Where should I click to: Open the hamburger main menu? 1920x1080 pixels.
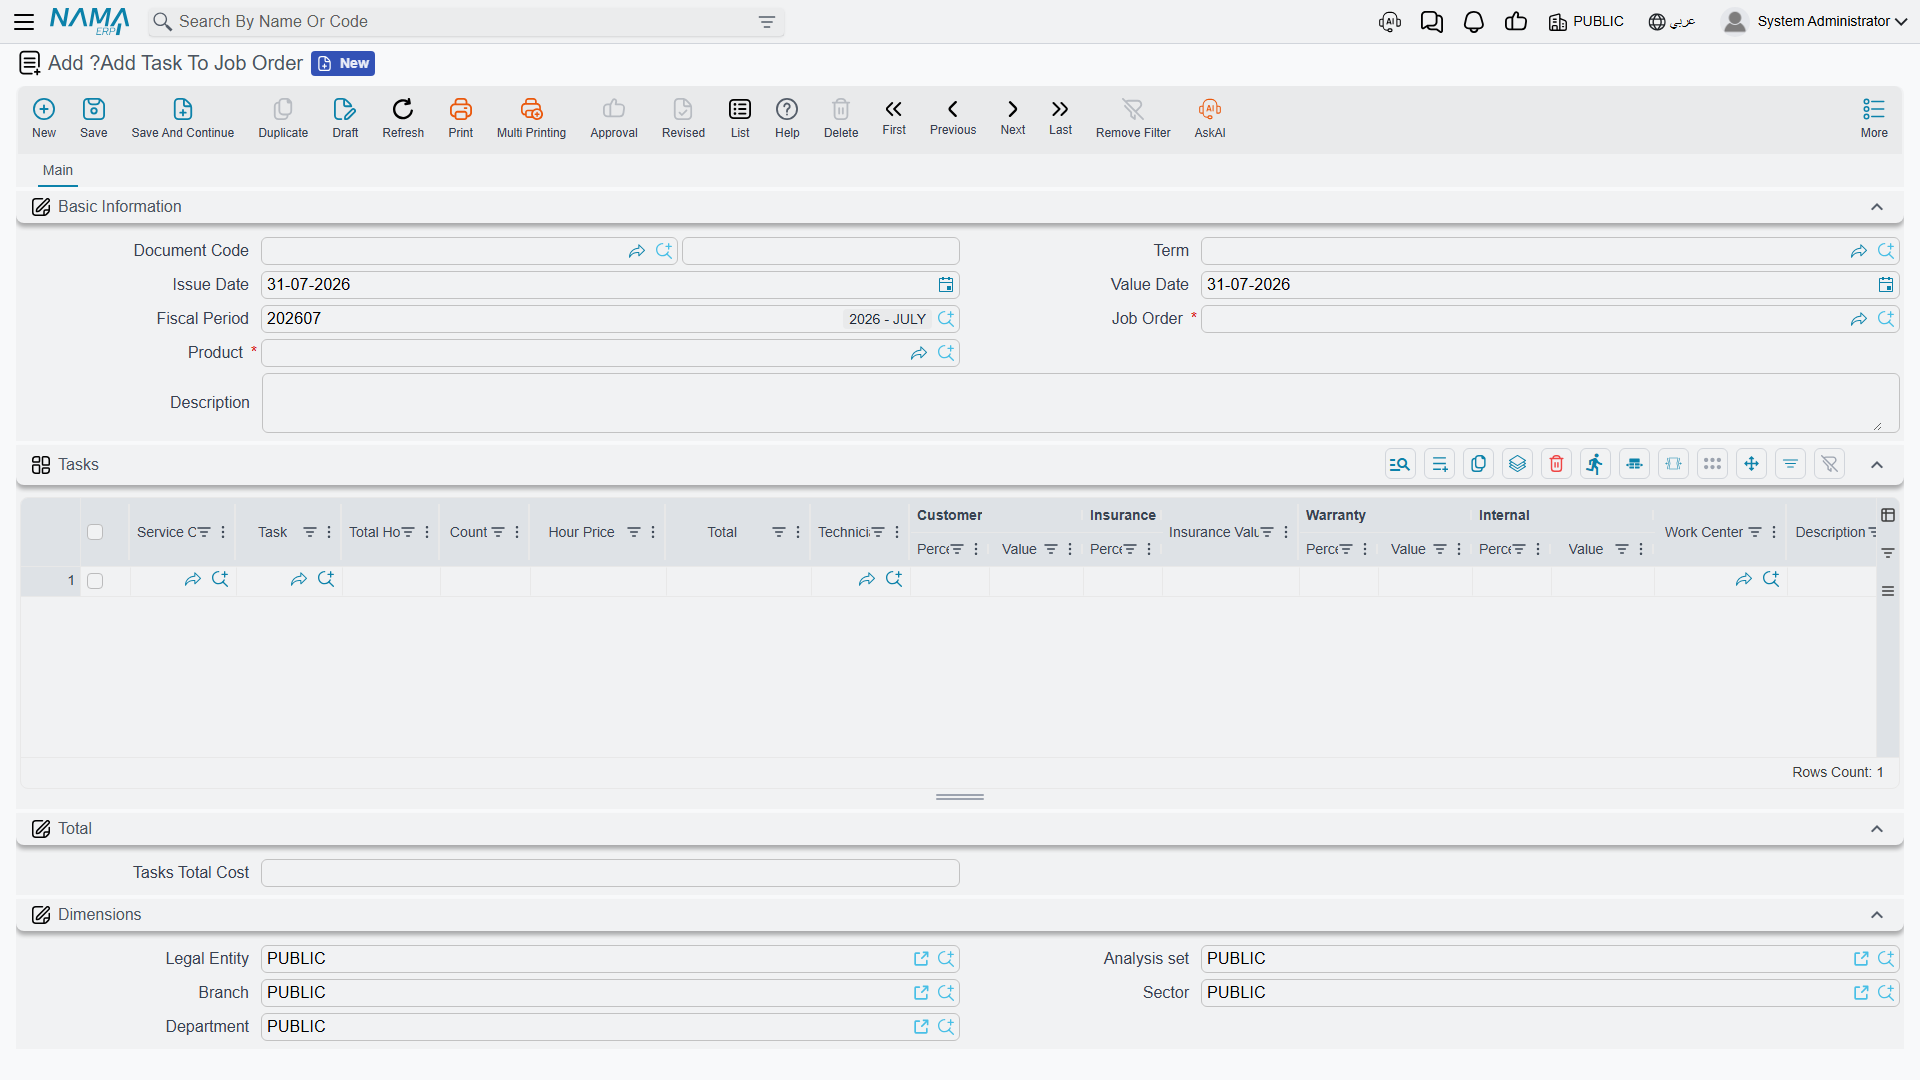[x=25, y=22]
